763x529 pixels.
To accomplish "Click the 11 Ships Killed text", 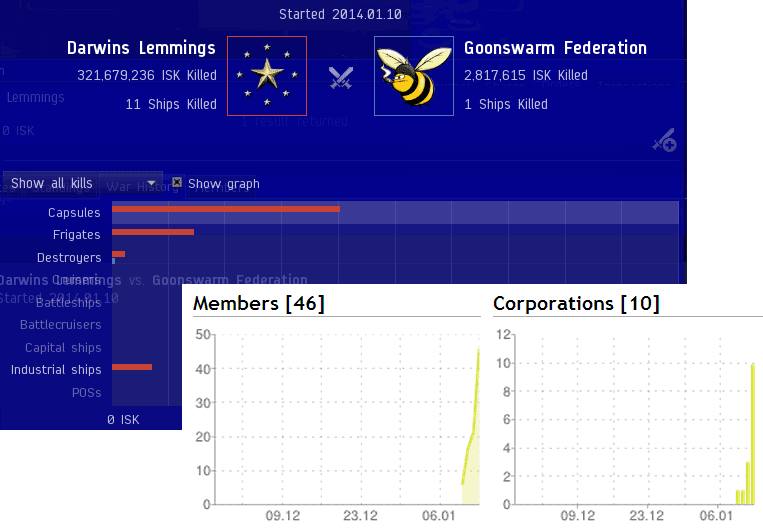I will [x=171, y=104].
